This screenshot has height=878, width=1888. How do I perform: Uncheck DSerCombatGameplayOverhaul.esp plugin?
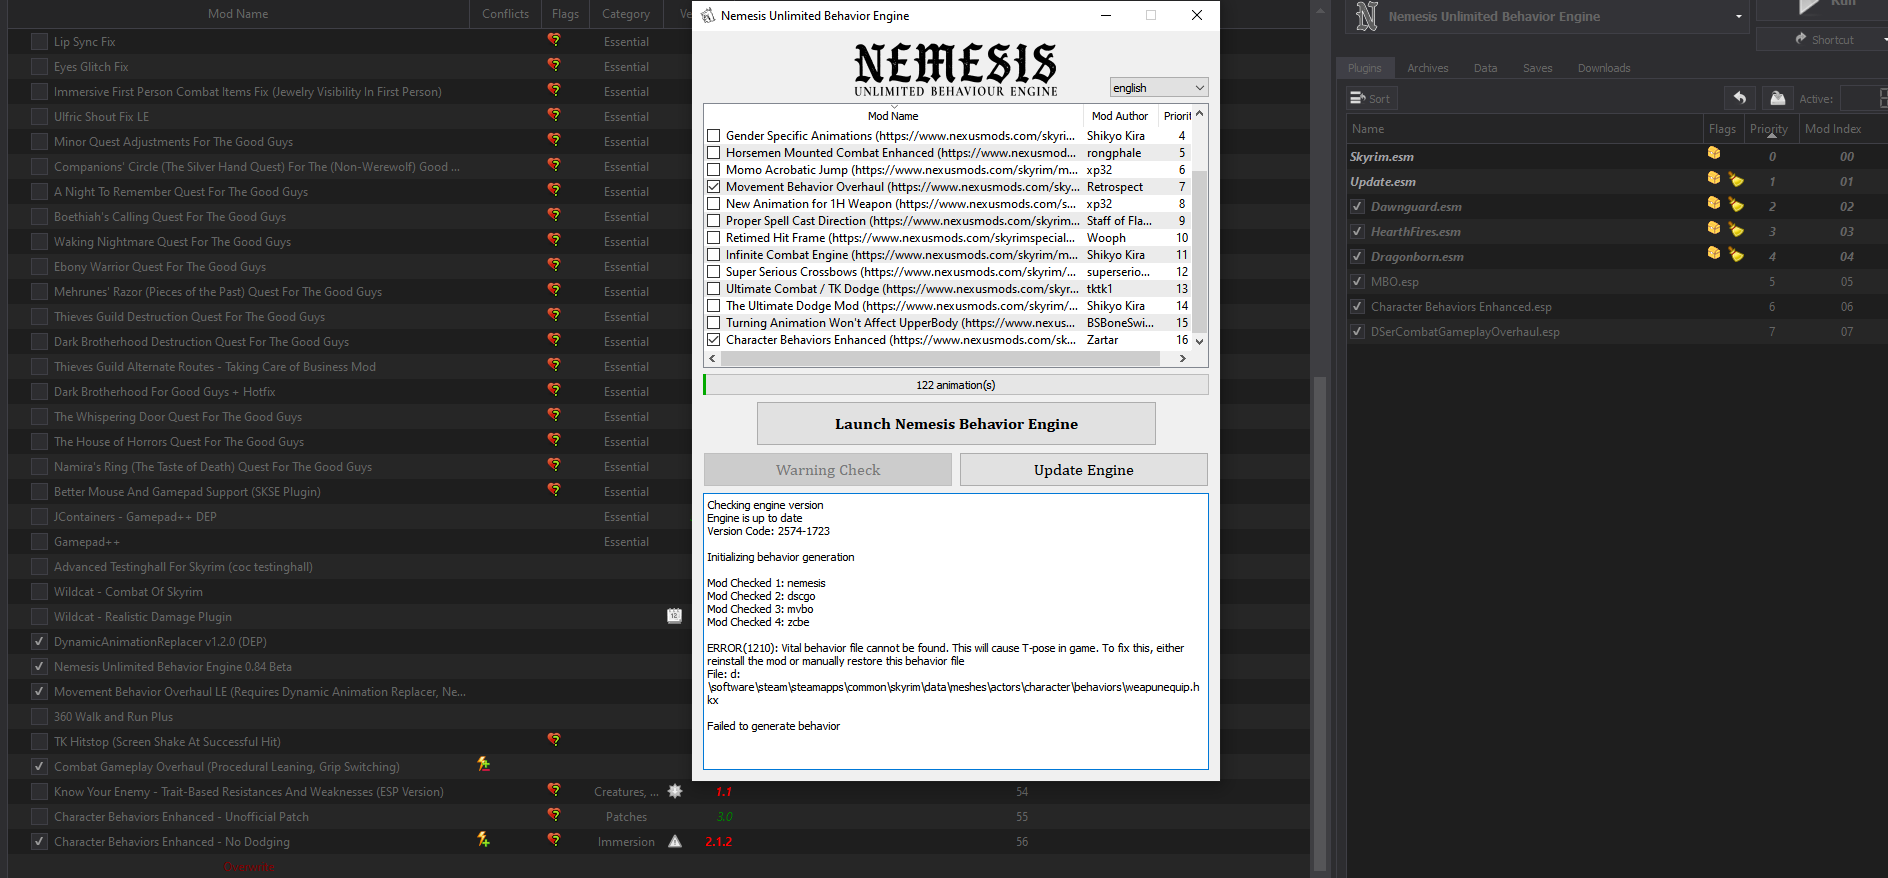click(x=1357, y=332)
